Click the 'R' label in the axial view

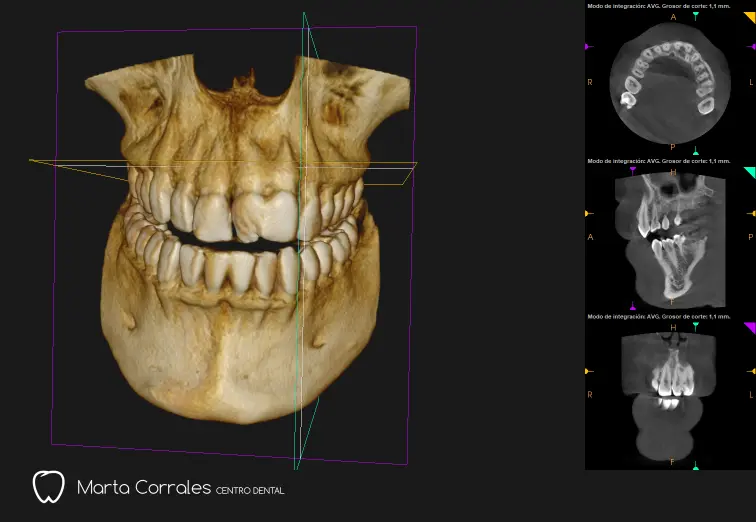point(590,82)
